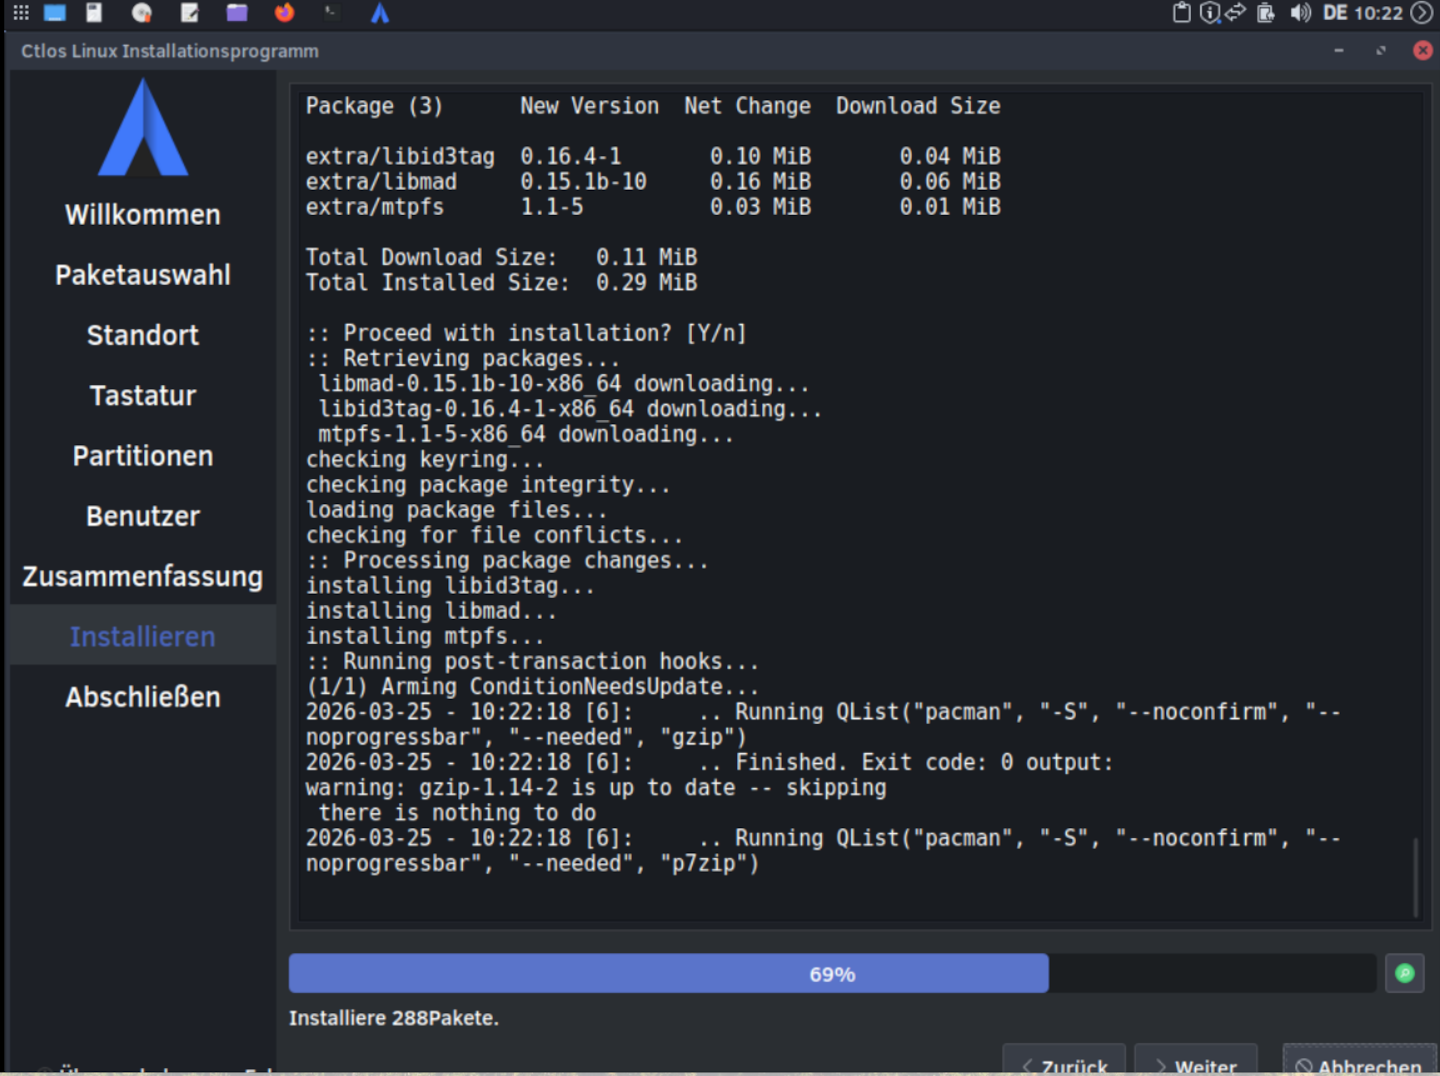Open the text editor launcher icon

pyautogui.click(x=189, y=13)
